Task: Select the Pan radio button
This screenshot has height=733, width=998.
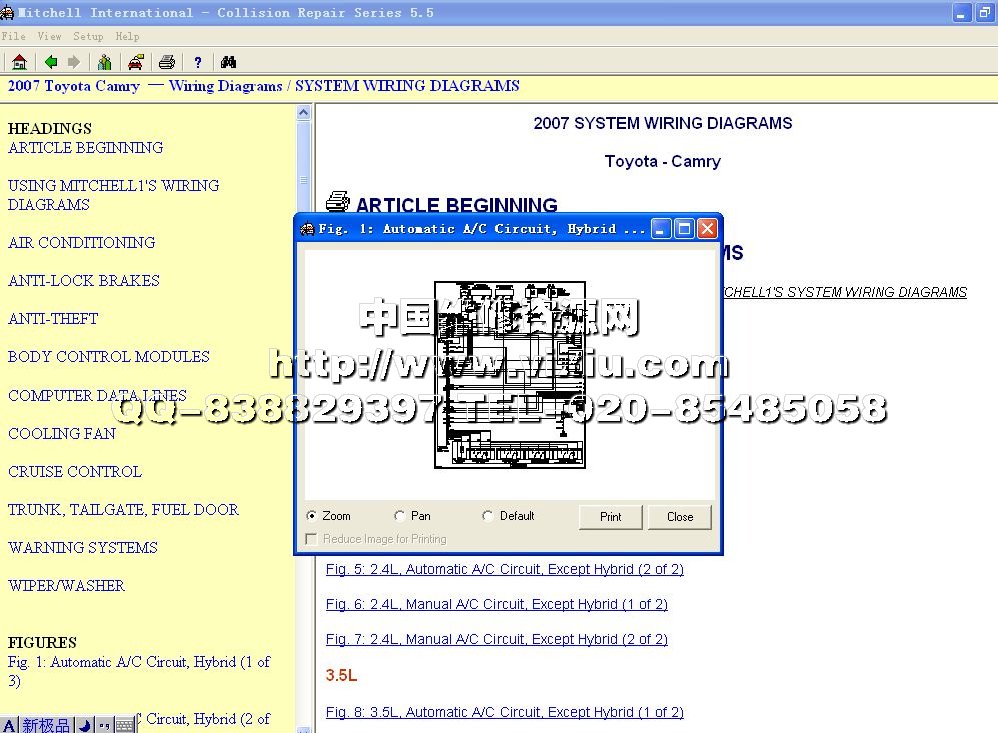Action: point(400,516)
